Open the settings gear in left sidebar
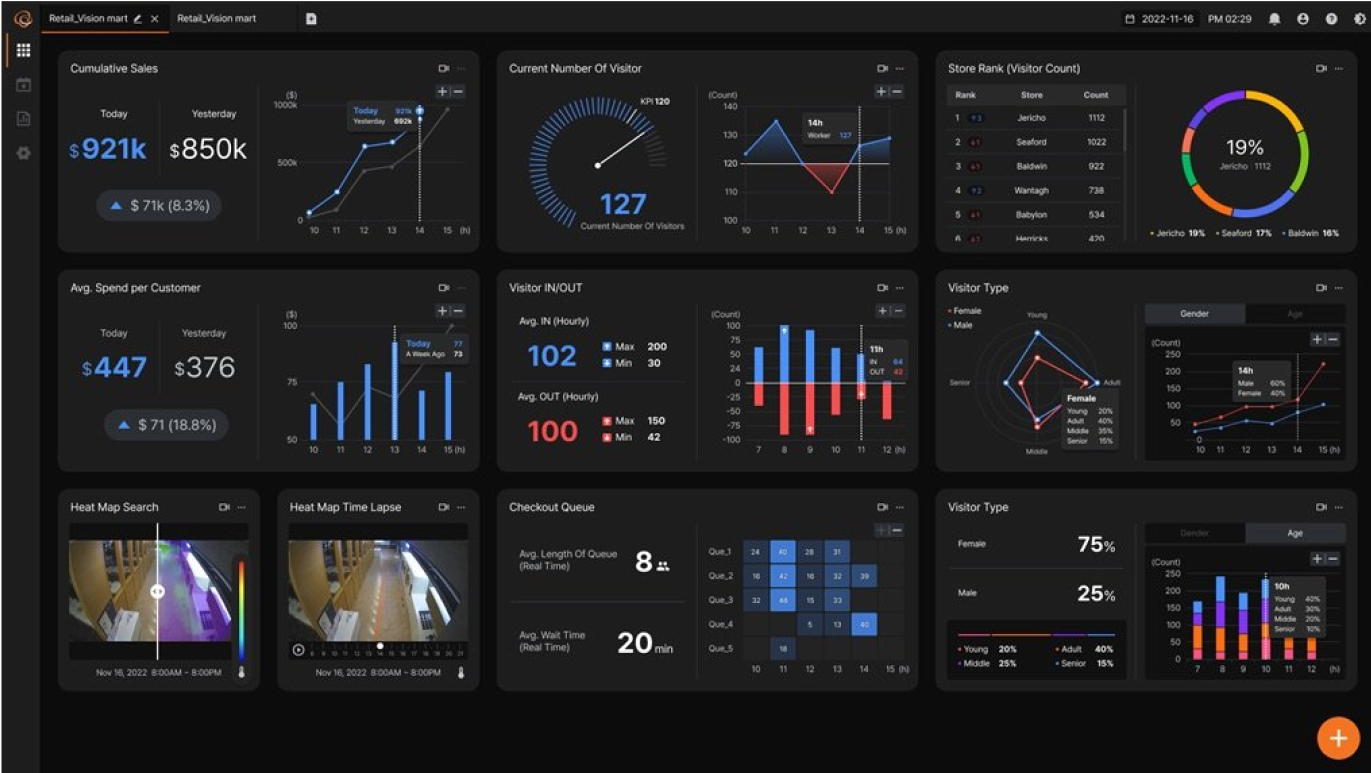 tap(23, 153)
